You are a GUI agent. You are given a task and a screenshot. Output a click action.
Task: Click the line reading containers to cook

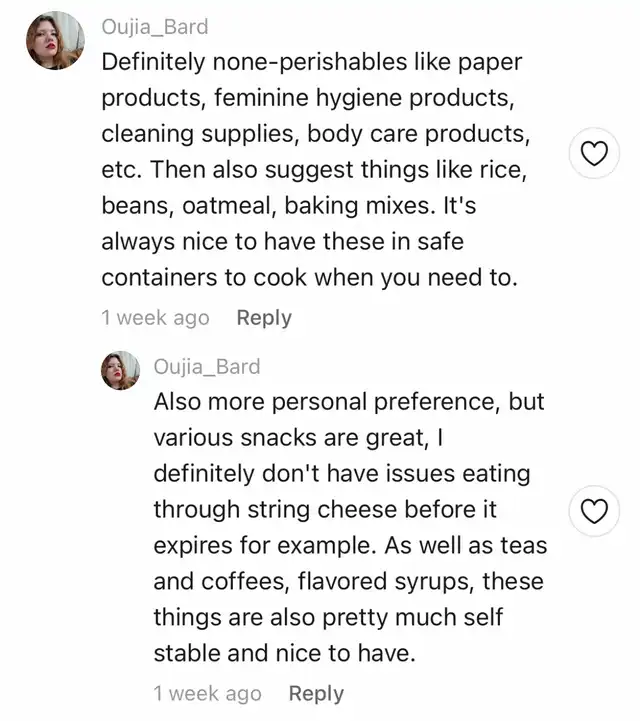click(309, 277)
